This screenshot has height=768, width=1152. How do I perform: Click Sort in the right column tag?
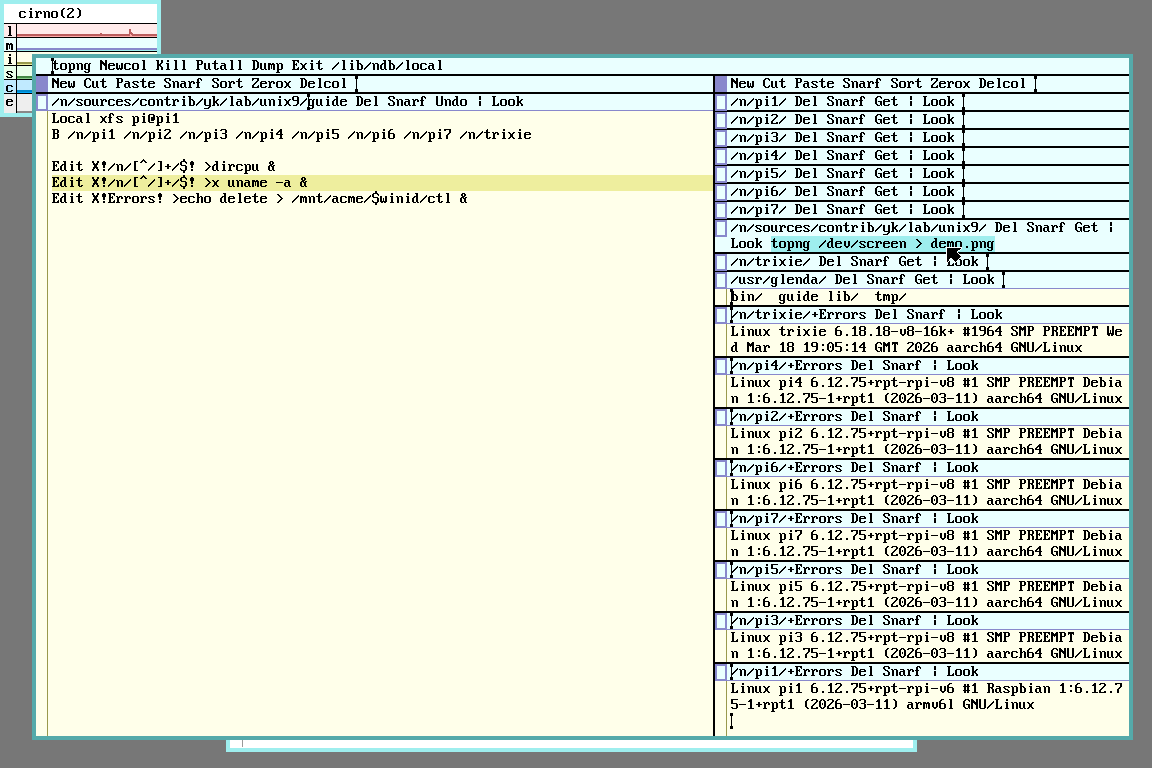tap(906, 84)
